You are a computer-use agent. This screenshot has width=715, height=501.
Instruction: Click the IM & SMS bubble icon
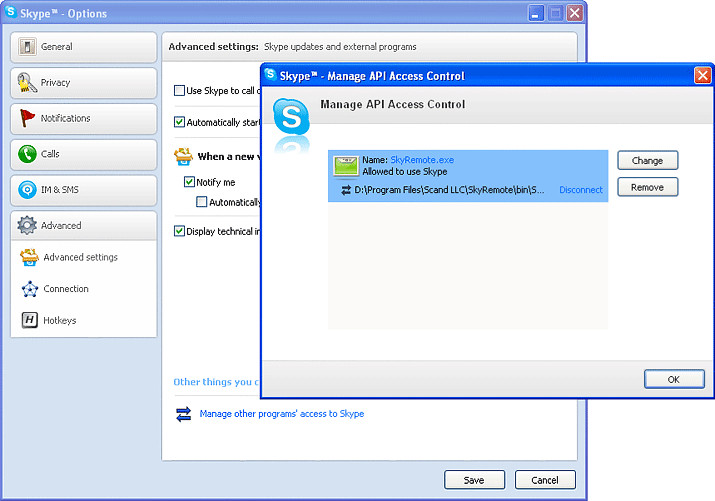pyautogui.click(x=27, y=189)
